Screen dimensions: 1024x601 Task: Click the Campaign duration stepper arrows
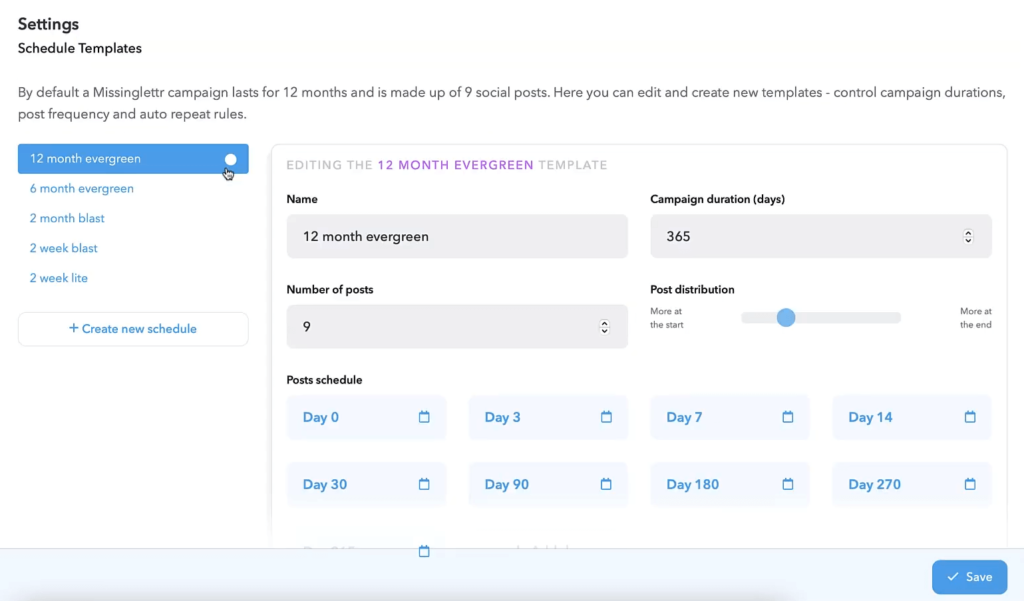coord(968,237)
